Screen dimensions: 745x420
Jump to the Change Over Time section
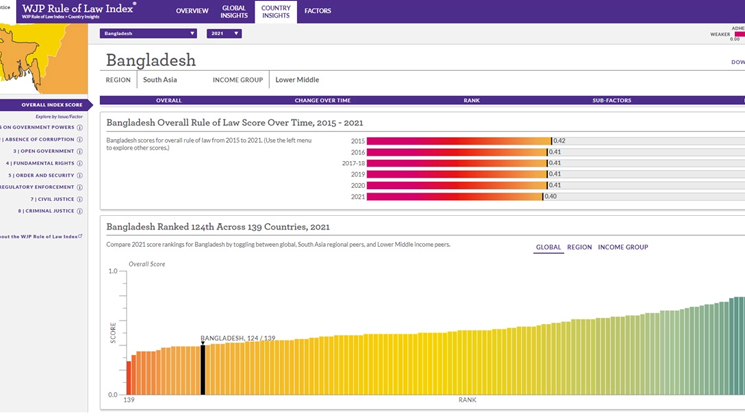(322, 100)
